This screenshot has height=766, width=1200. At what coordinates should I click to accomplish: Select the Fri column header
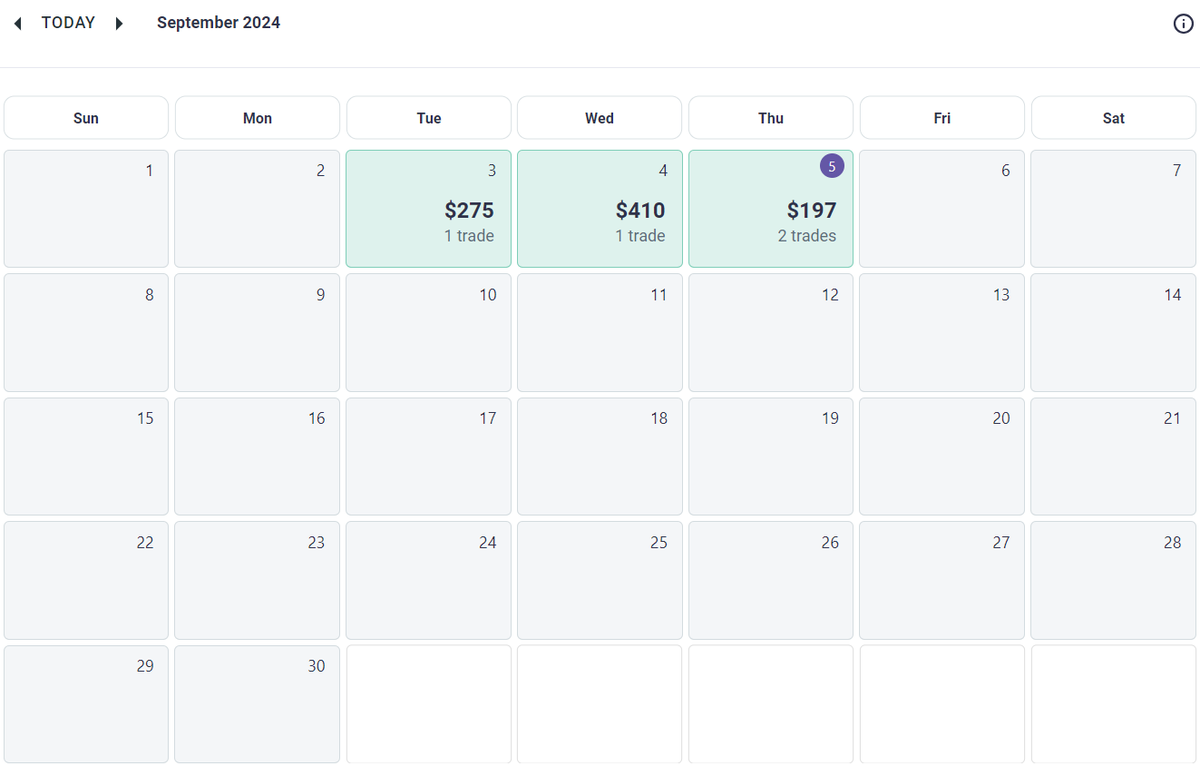point(942,118)
